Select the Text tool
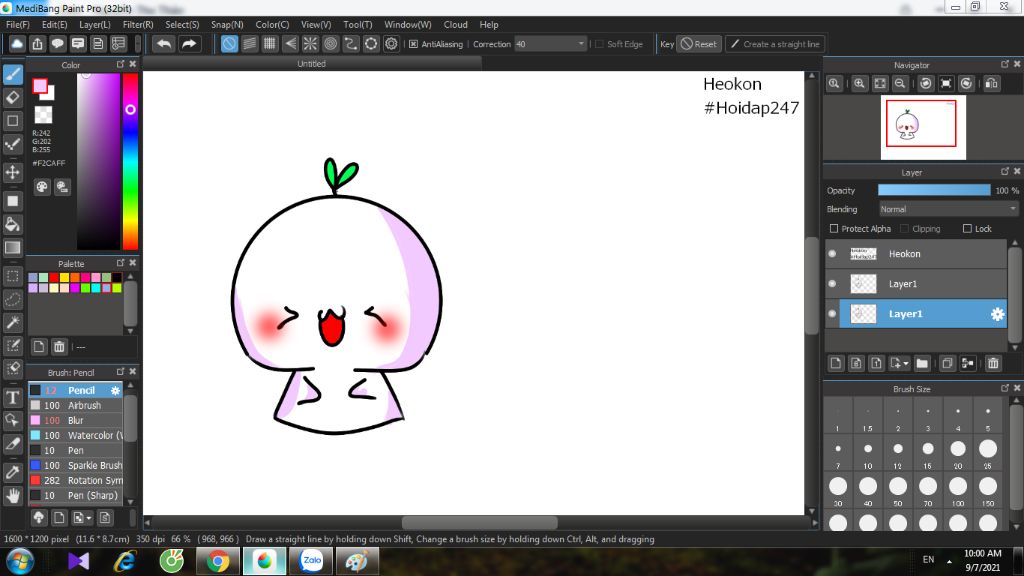This screenshot has height=576, width=1024. [x=13, y=397]
